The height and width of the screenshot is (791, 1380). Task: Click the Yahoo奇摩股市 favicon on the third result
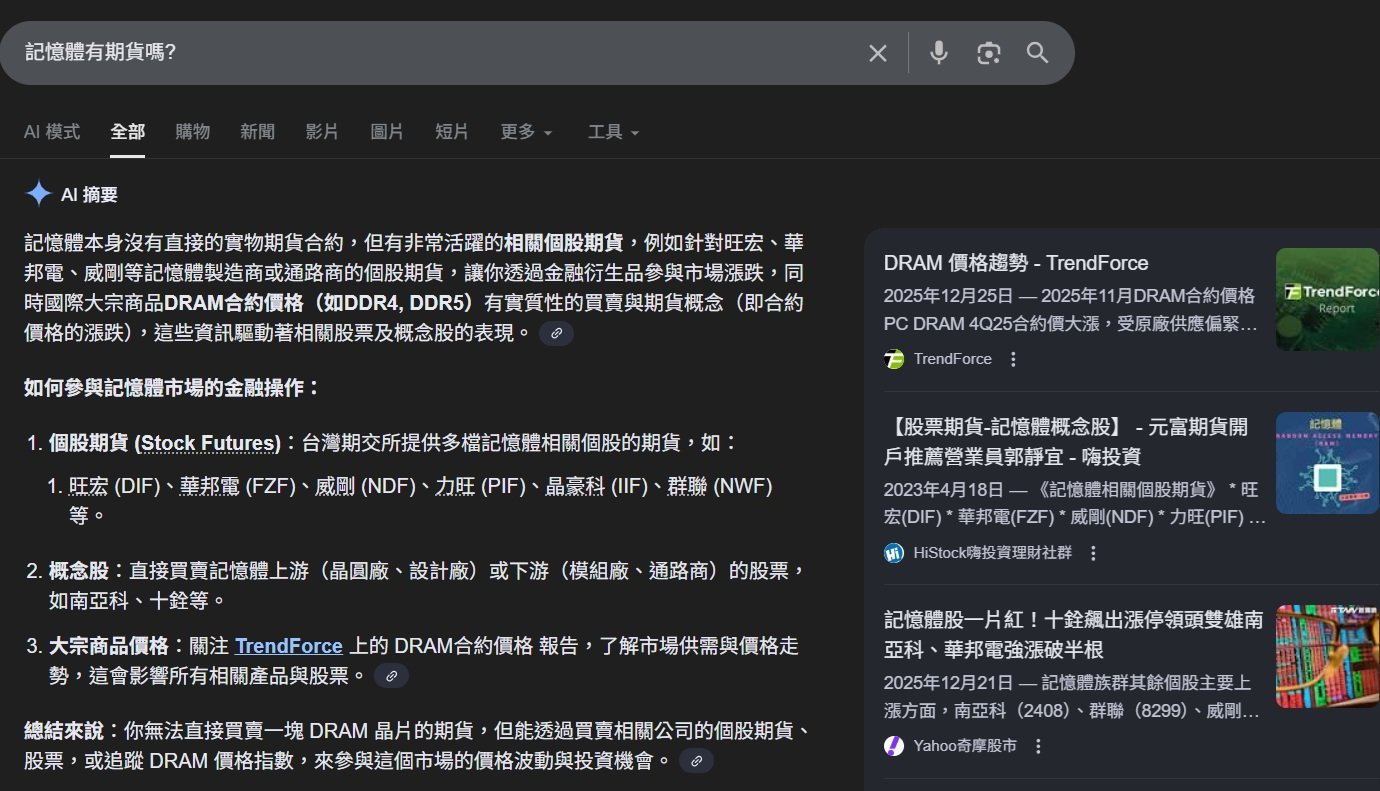click(894, 745)
